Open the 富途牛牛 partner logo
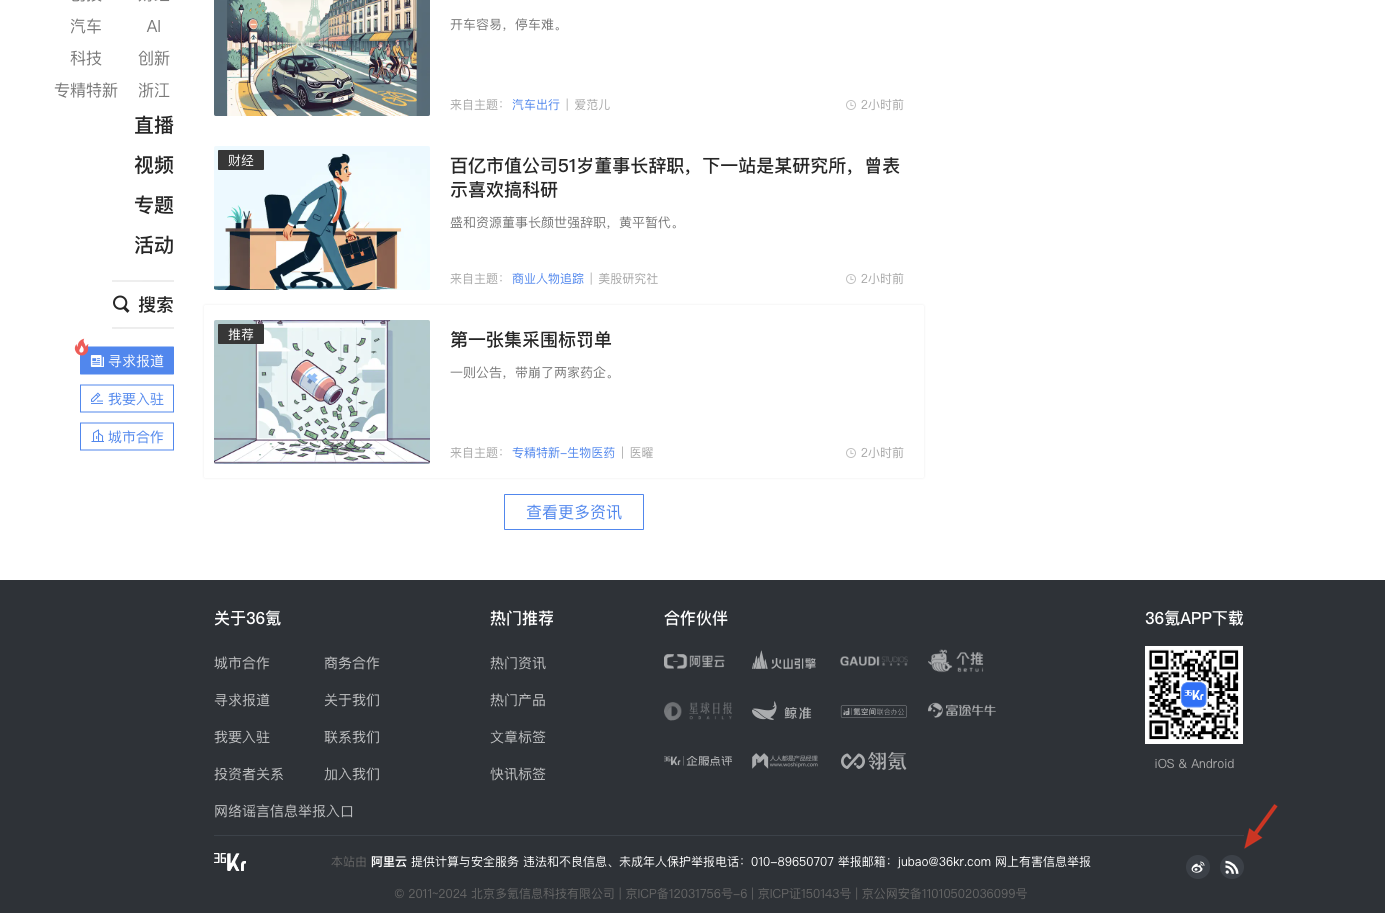 pos(962,711)
